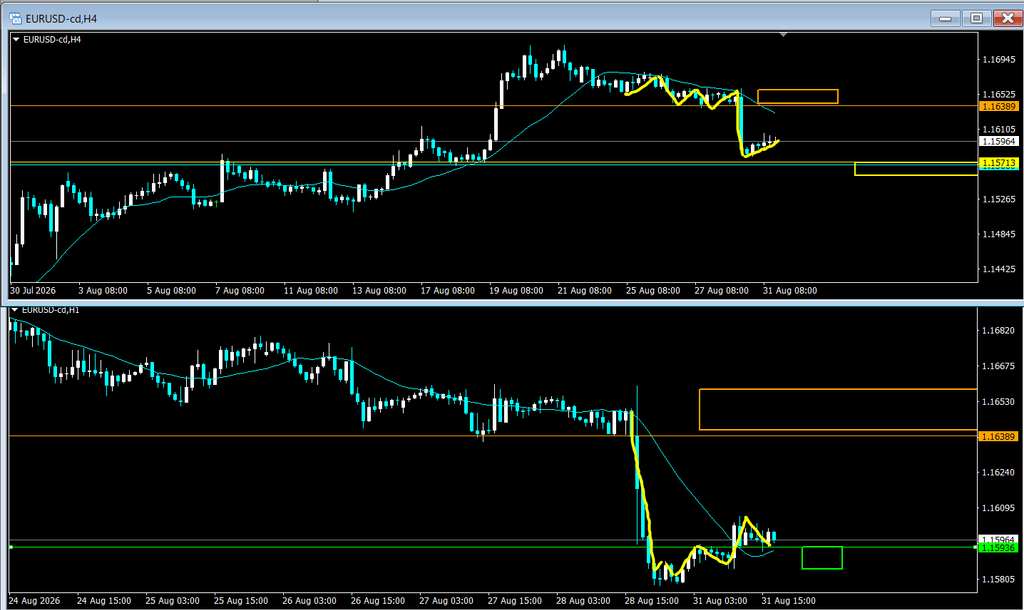Maximize the EURUSD-cd,H4 chart window

point(976,18)
